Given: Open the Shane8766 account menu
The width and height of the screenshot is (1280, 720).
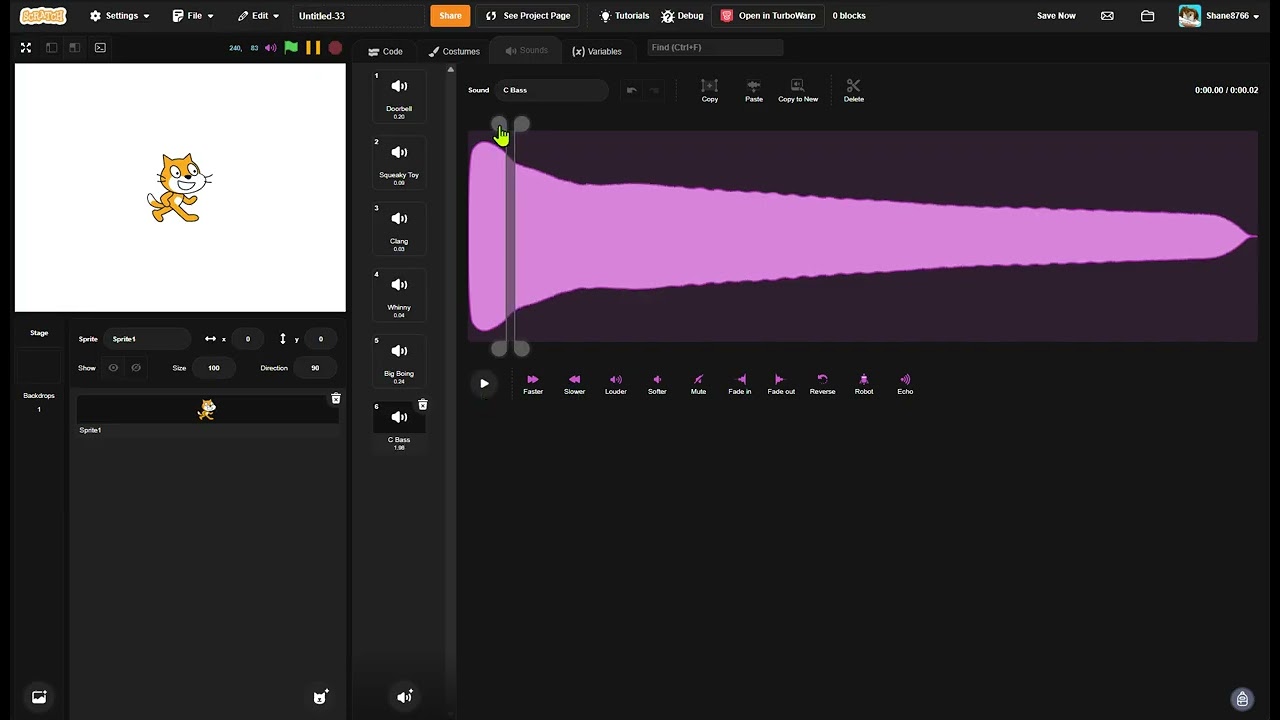Looking at the screenshot, I should [1218, 16].
